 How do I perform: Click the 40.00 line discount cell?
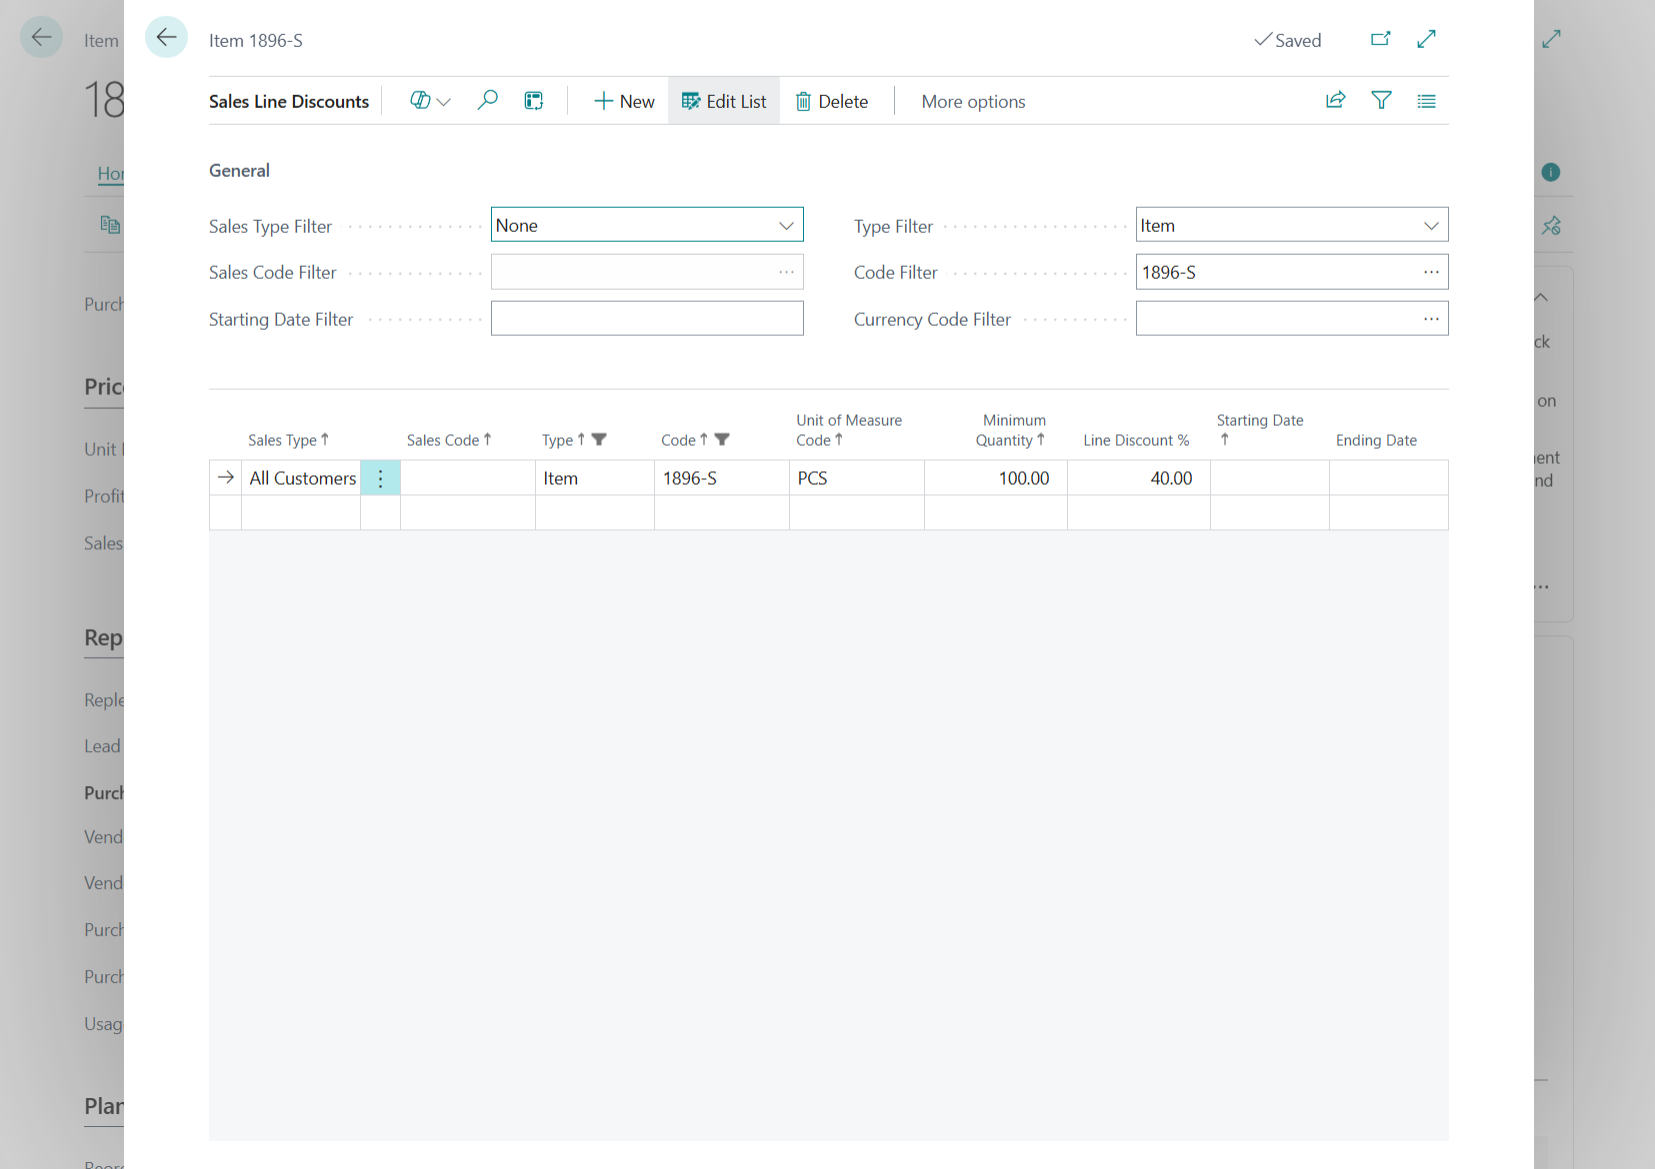[1139, 478]
